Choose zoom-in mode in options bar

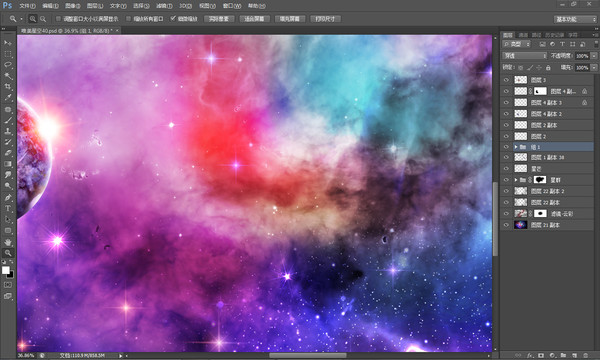(x=33, y=19)
